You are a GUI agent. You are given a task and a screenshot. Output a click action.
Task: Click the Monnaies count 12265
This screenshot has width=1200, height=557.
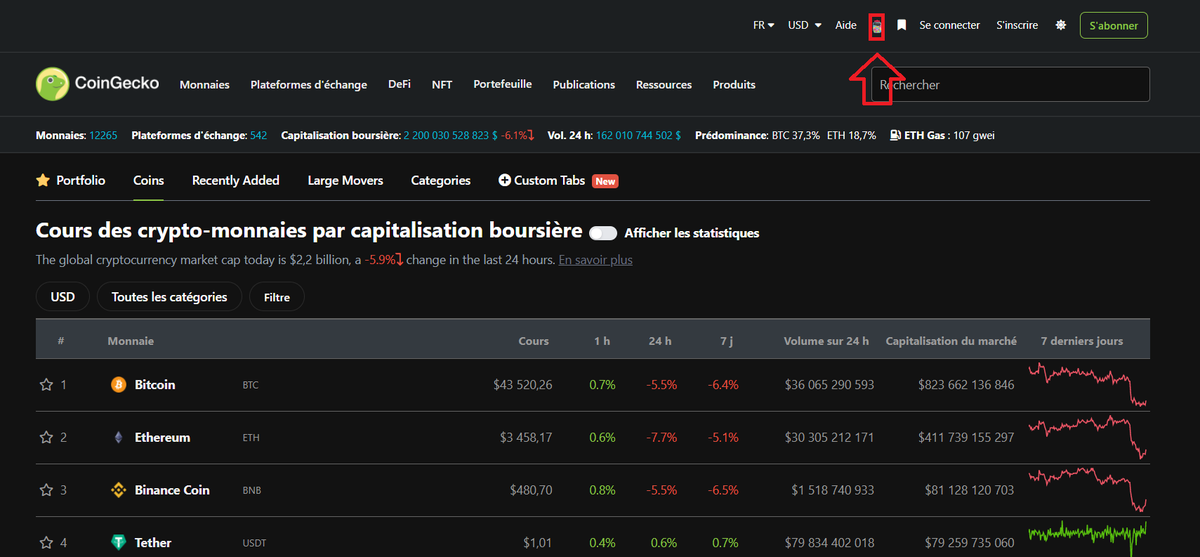click(103, 135)
